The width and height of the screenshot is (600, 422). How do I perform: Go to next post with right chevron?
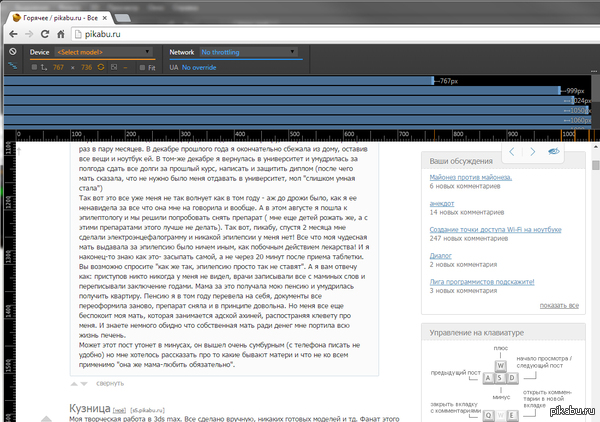point(532,152)
